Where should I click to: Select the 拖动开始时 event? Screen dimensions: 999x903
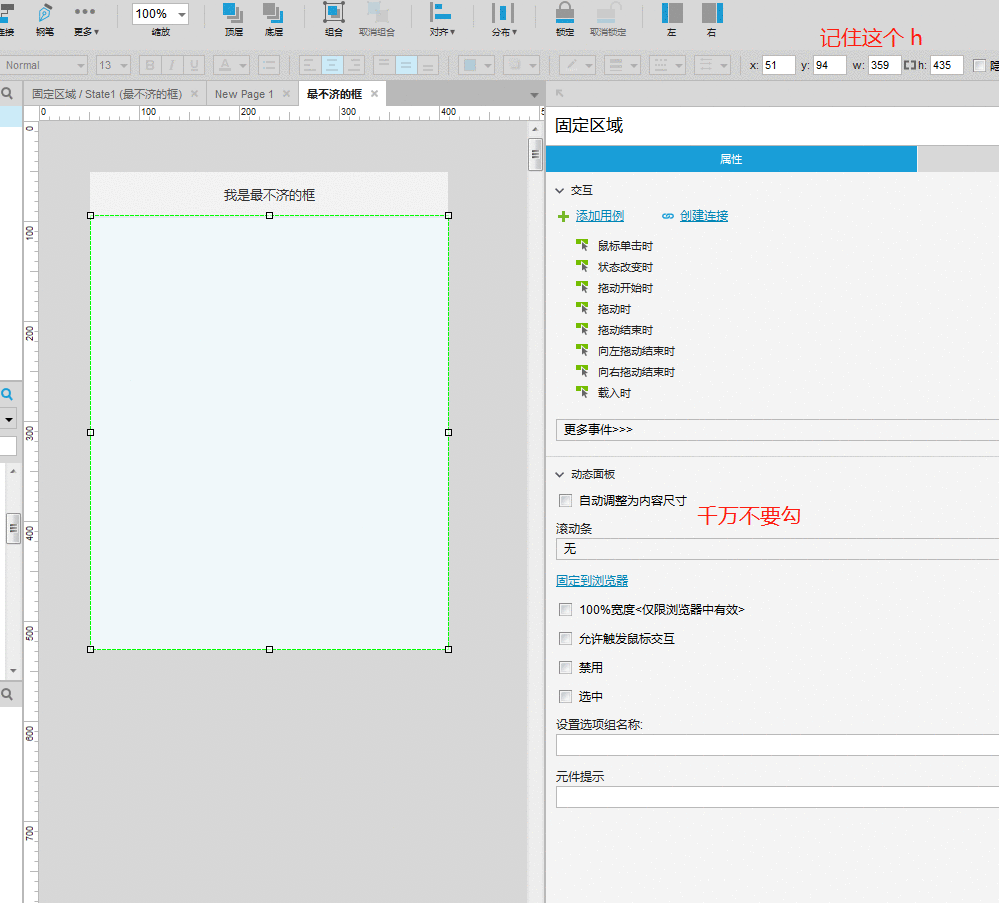625,288
